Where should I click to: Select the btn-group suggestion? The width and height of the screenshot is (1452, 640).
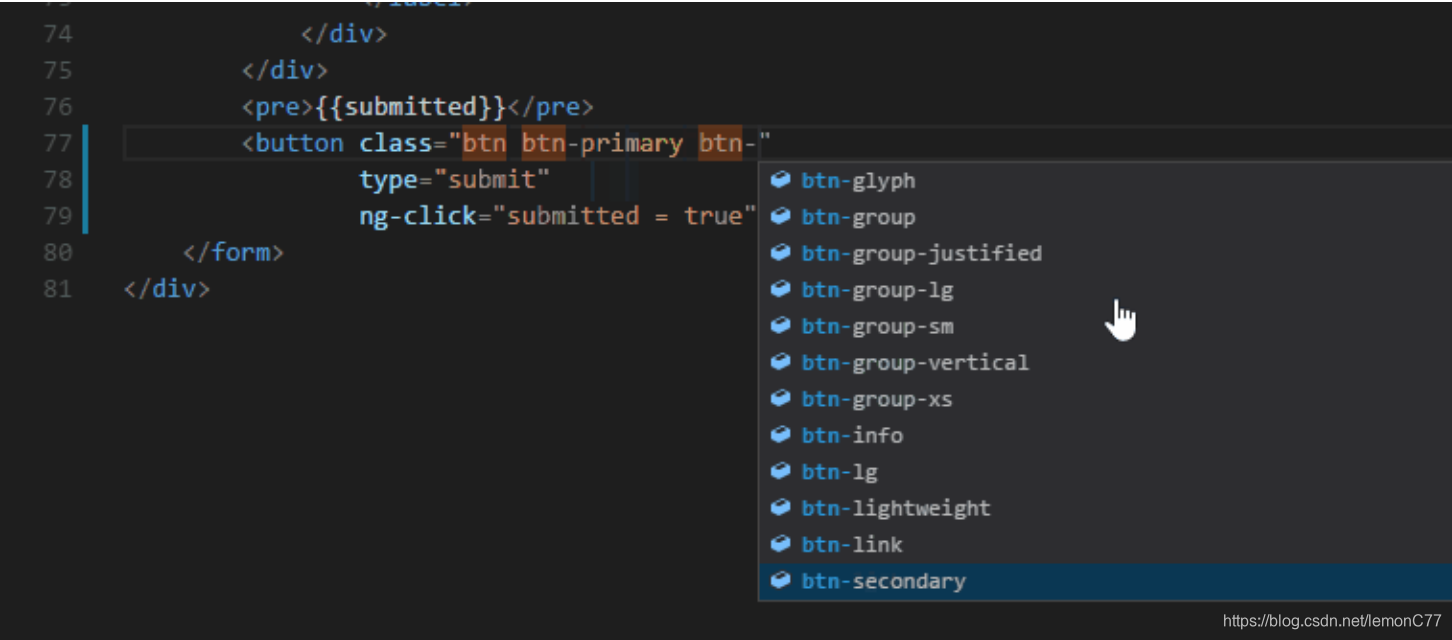pos(1105,217)
